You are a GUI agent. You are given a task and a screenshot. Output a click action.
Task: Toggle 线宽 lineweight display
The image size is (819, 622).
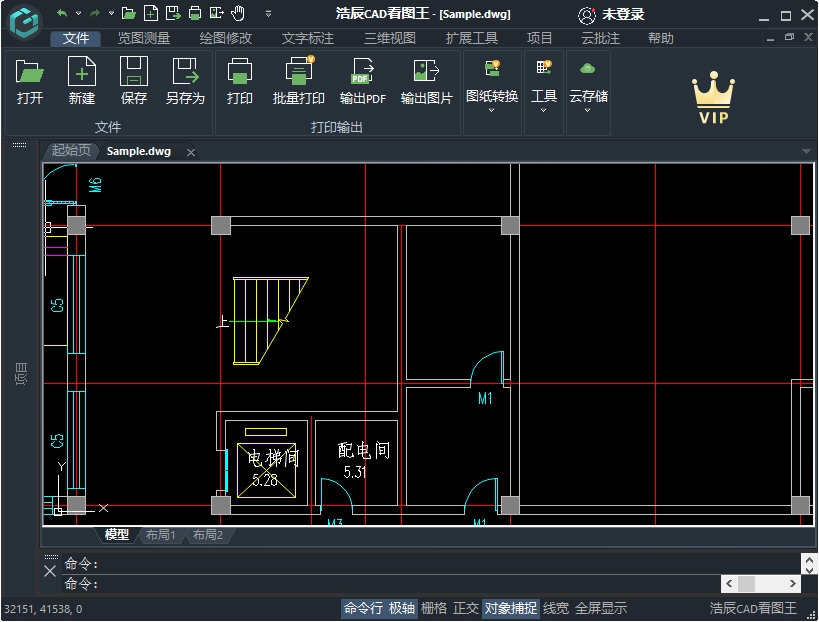[x=556, y=608]
